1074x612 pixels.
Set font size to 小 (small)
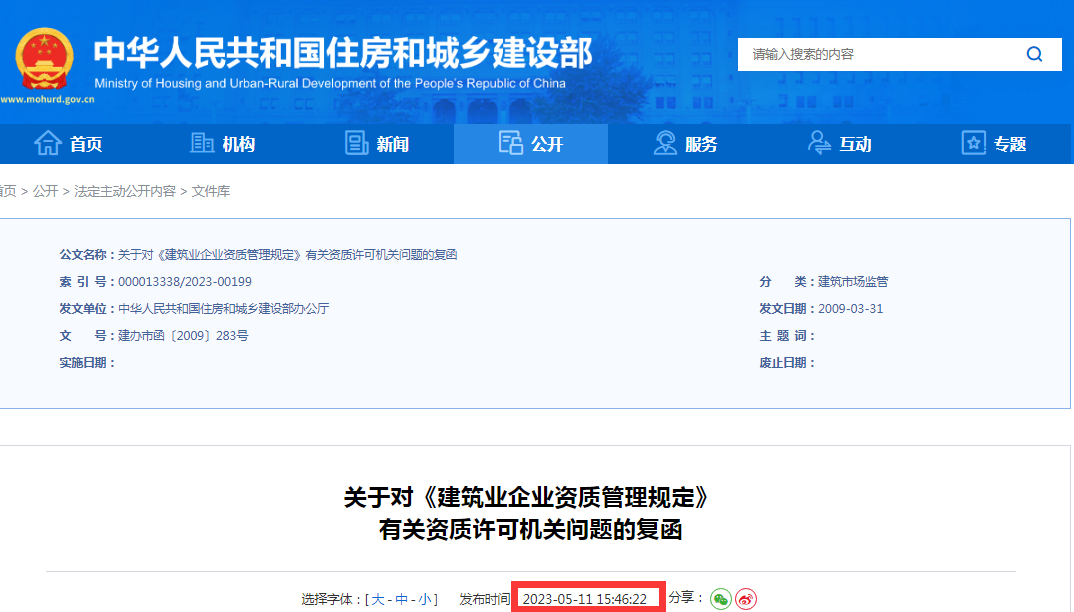[425, 598]
